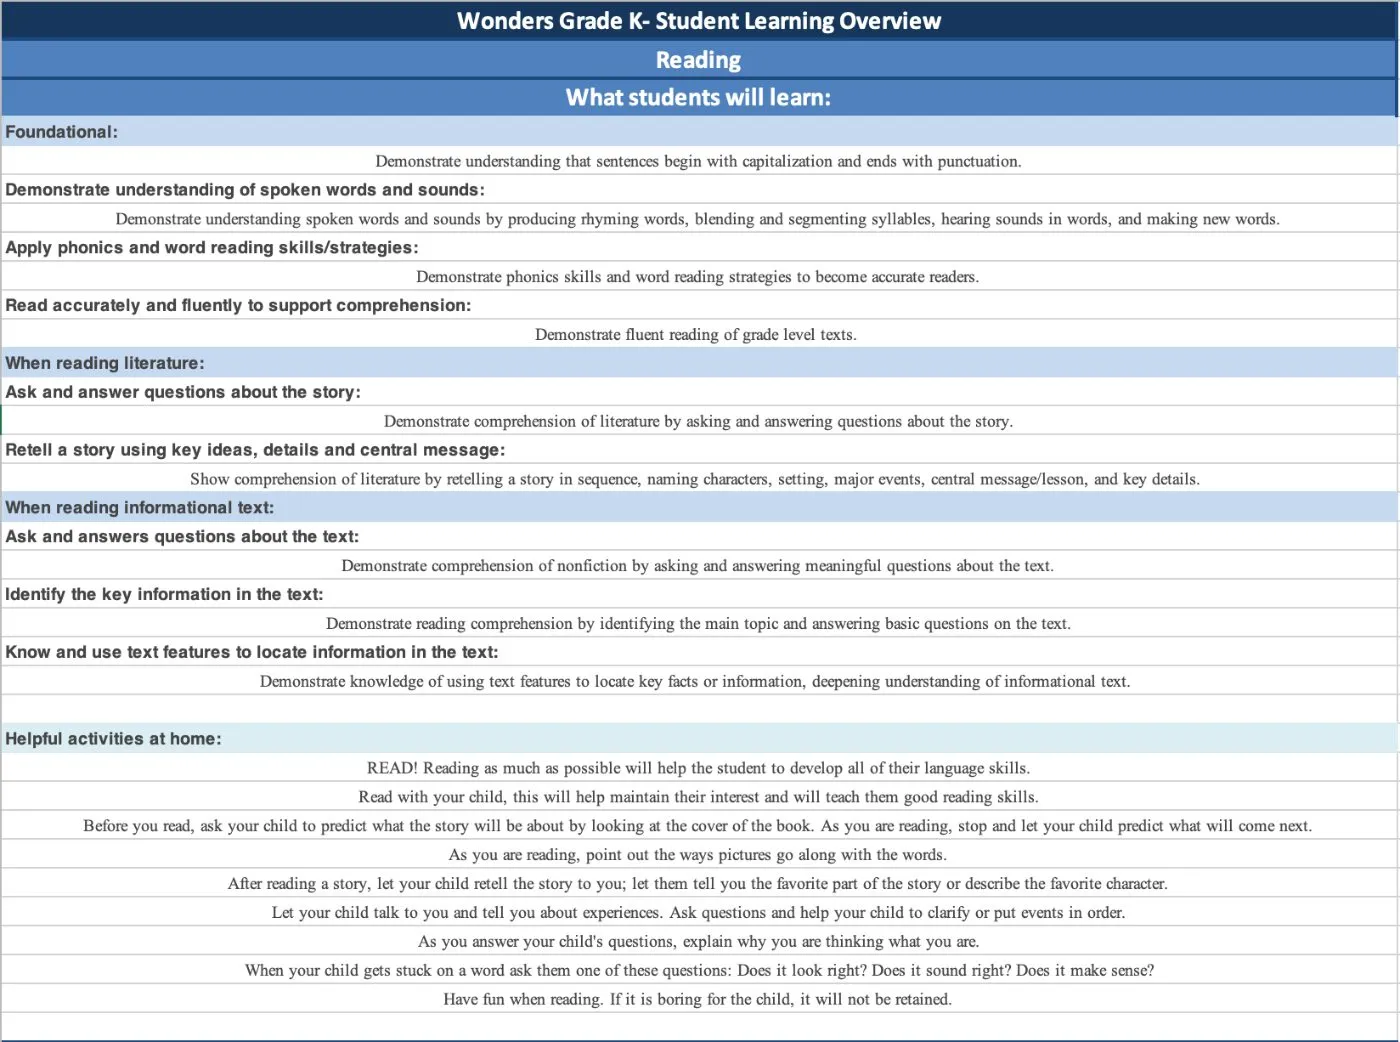Click the cell about comprehension of literature by asking questions
Viewport: 1400px width, 1042px height.
point(699,421)
